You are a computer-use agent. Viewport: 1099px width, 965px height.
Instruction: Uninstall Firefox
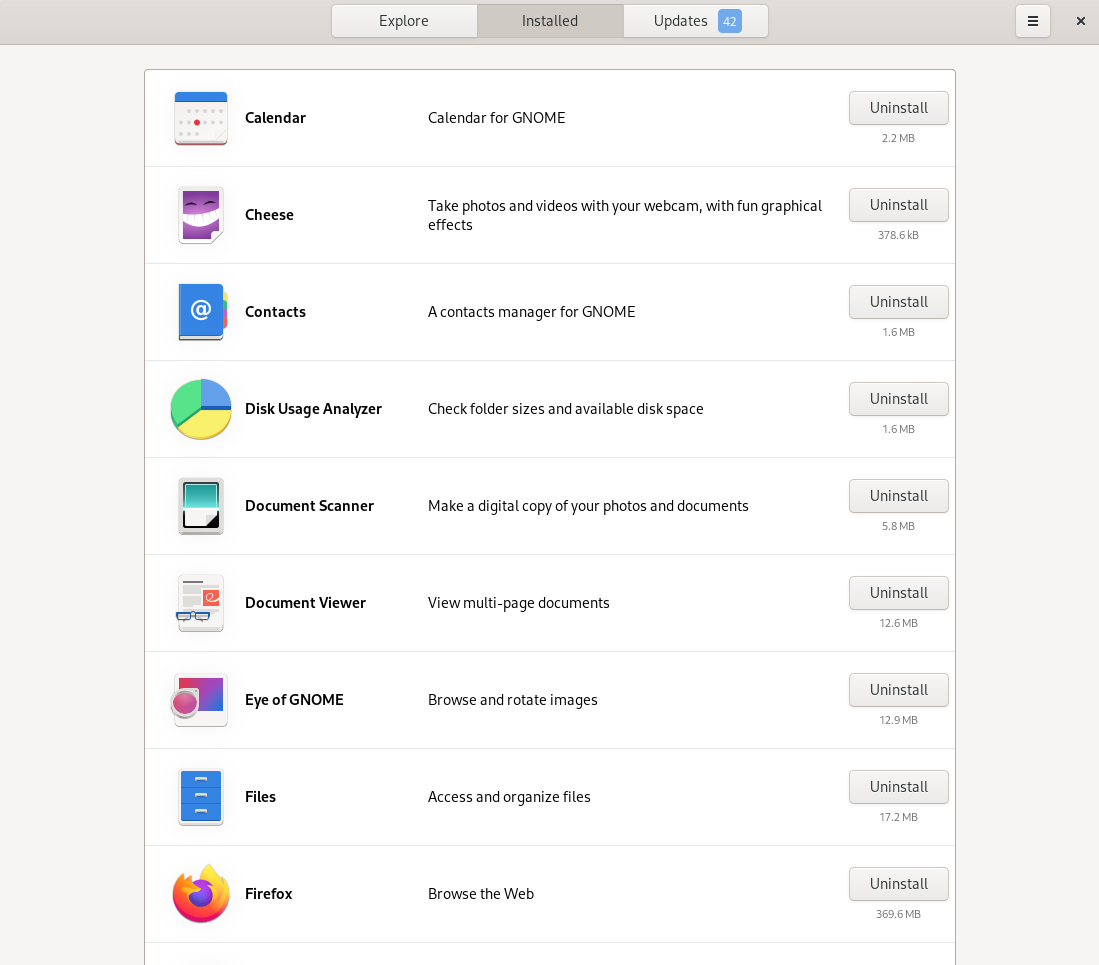pyautogui.click(x=899, y=884)
